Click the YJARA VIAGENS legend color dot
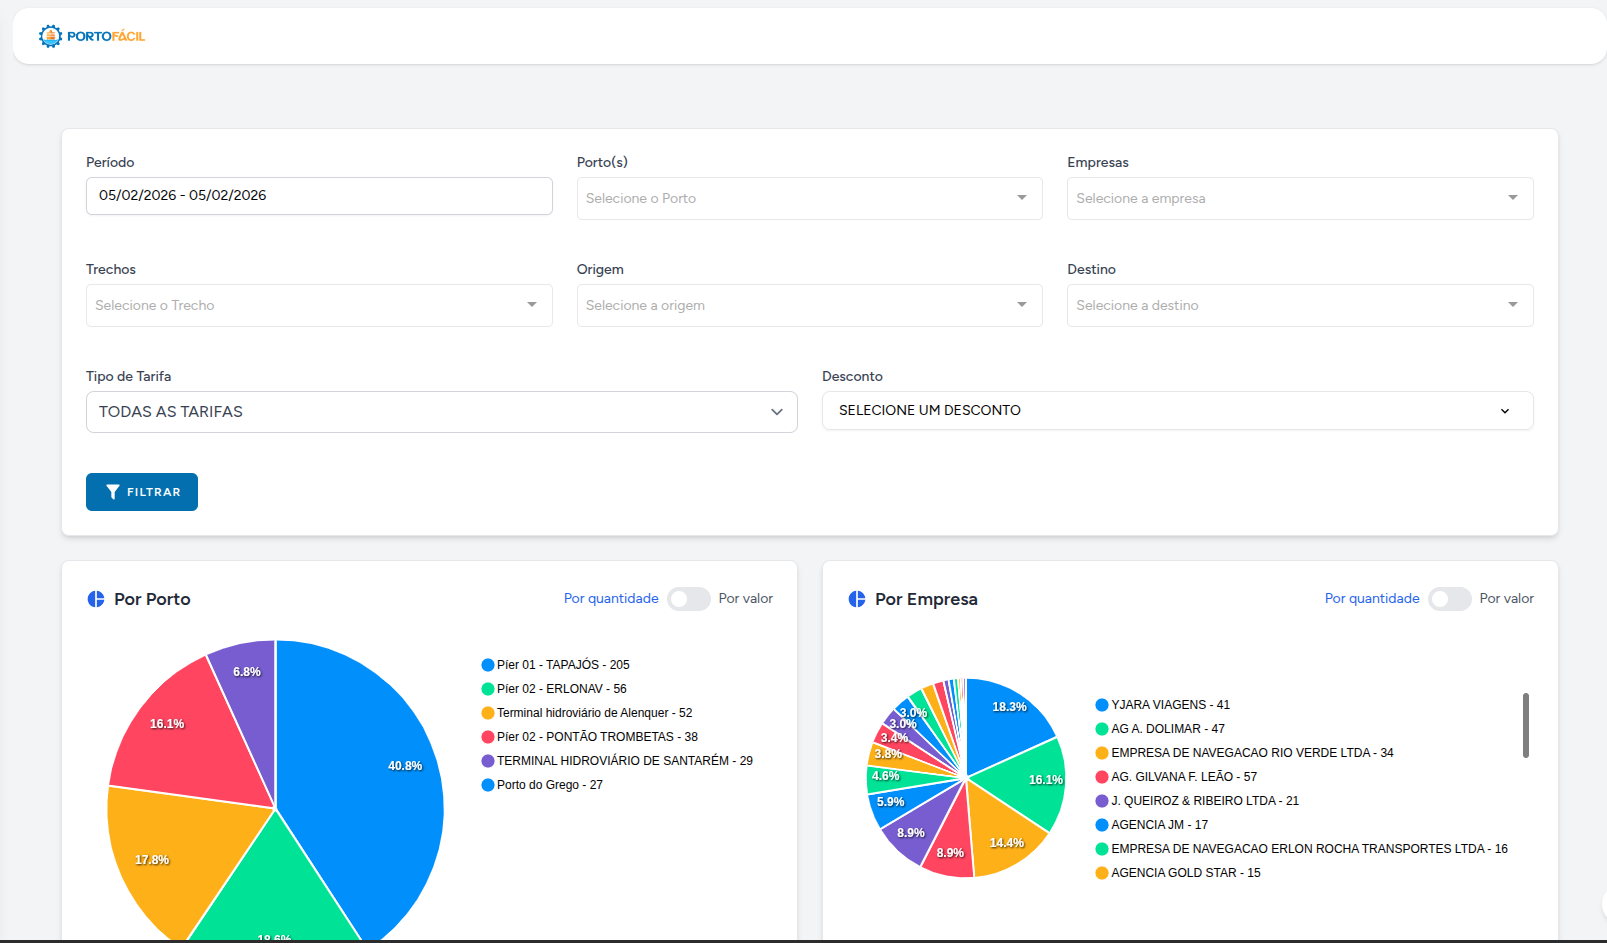Viewport: 1607px width, 943px height. pyautogui.click(x=1102, y=705)
